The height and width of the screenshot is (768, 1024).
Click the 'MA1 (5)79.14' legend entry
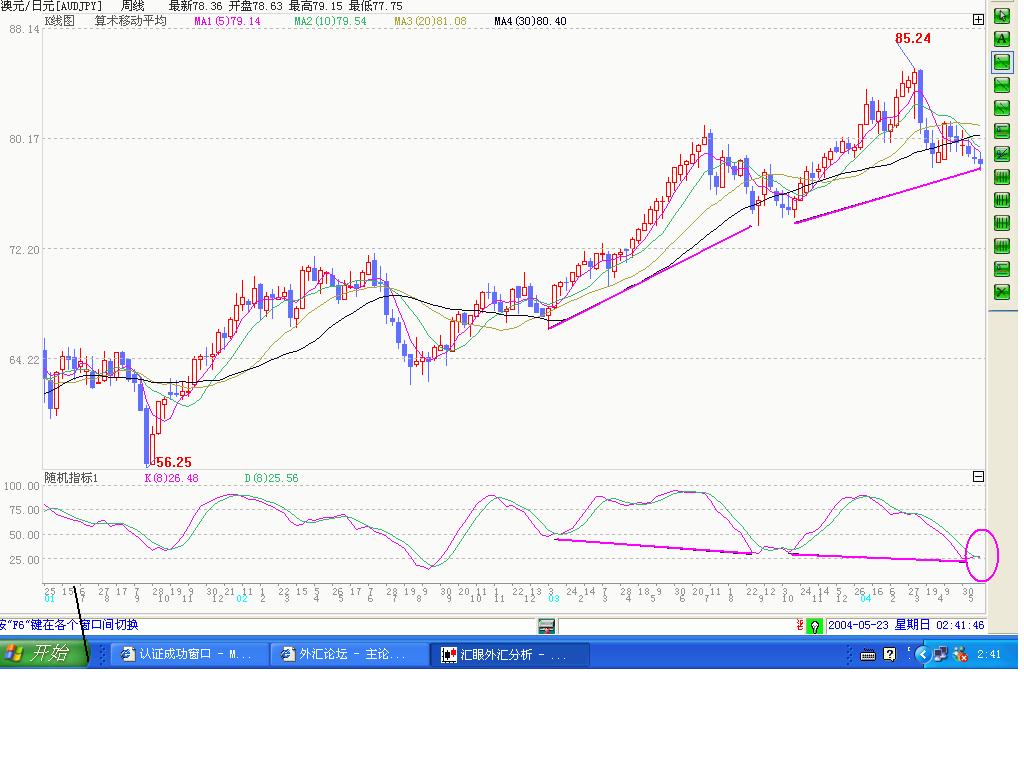[x=227, y=22]
